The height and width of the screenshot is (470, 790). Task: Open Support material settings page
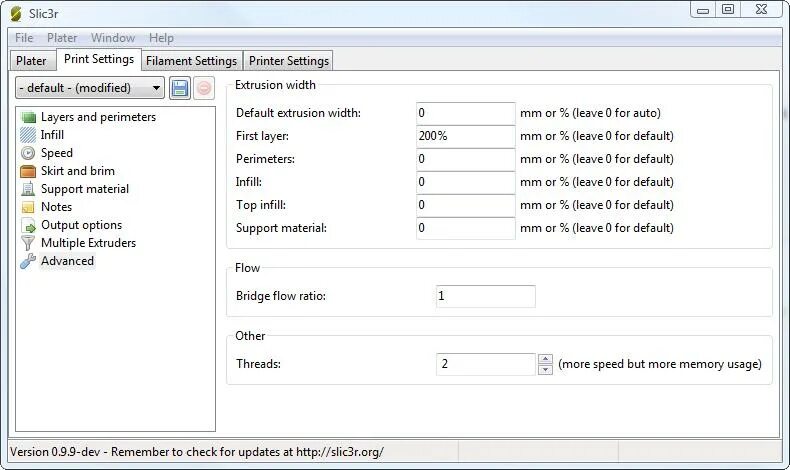84,189
